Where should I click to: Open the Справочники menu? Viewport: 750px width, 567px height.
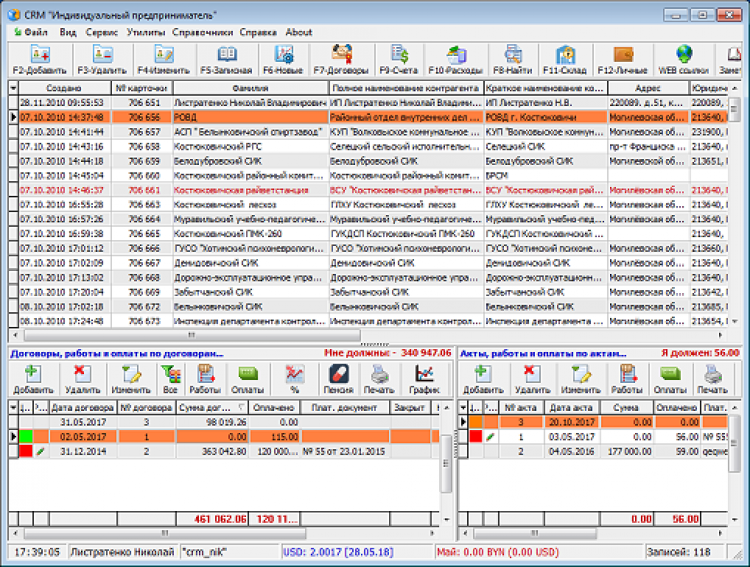point(202,32)
